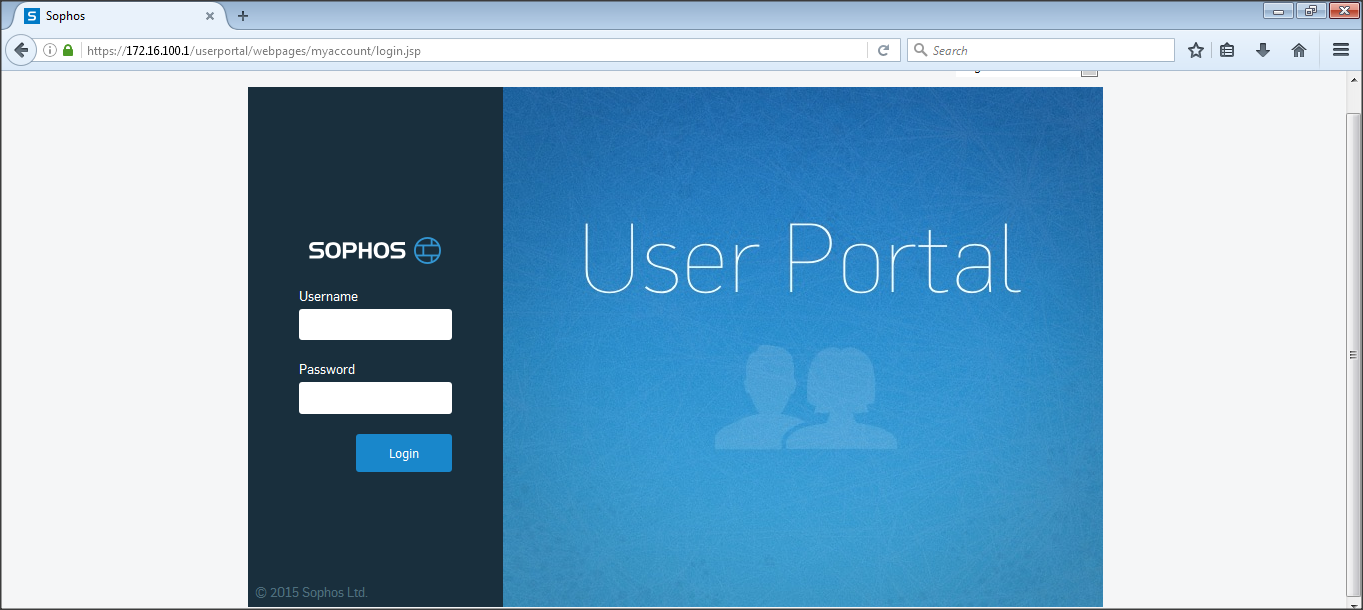
Task: Click the vertical scrollbar thumb
Action: [1353, 355]
